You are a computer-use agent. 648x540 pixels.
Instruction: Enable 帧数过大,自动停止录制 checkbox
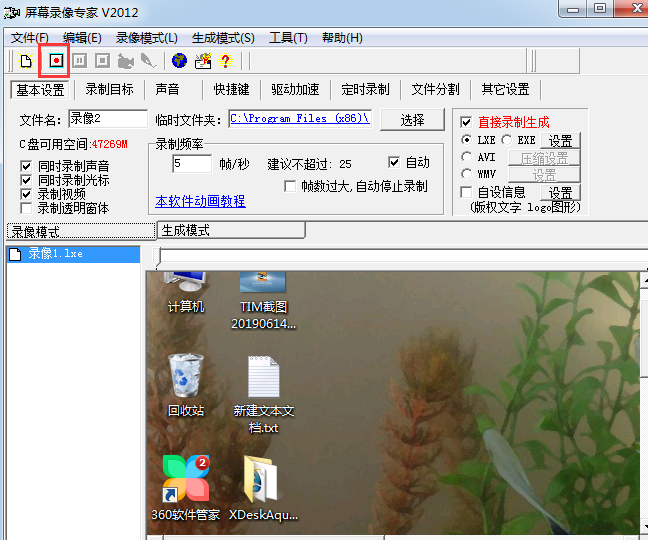290,187
